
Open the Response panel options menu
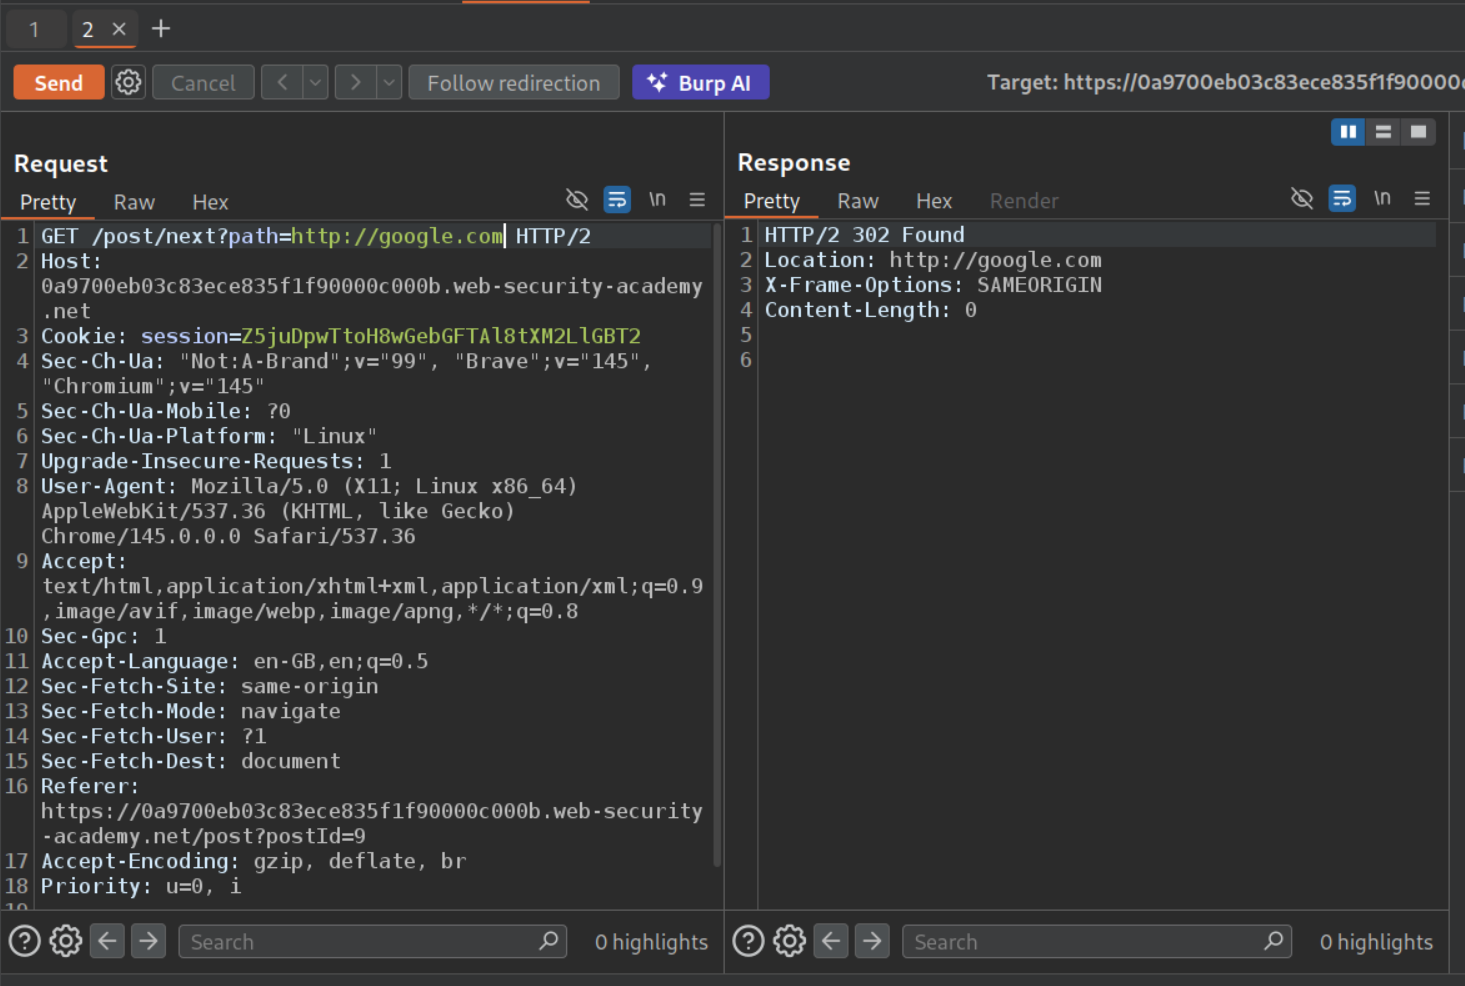(1421, 199)
